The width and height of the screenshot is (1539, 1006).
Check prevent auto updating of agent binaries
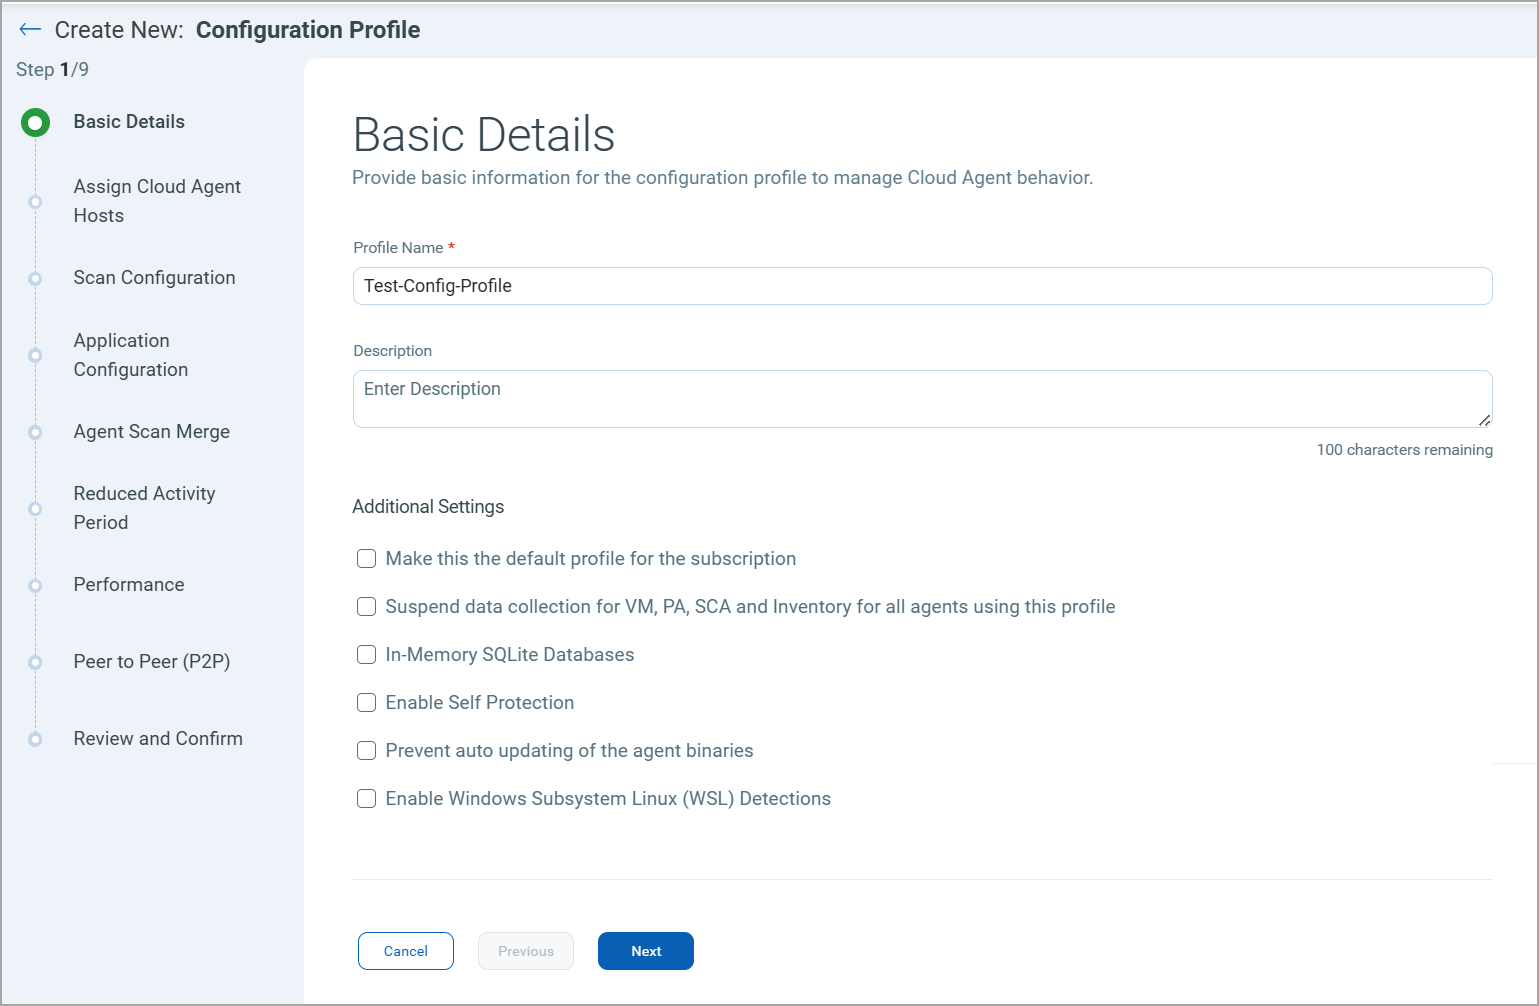coord(366,750)
